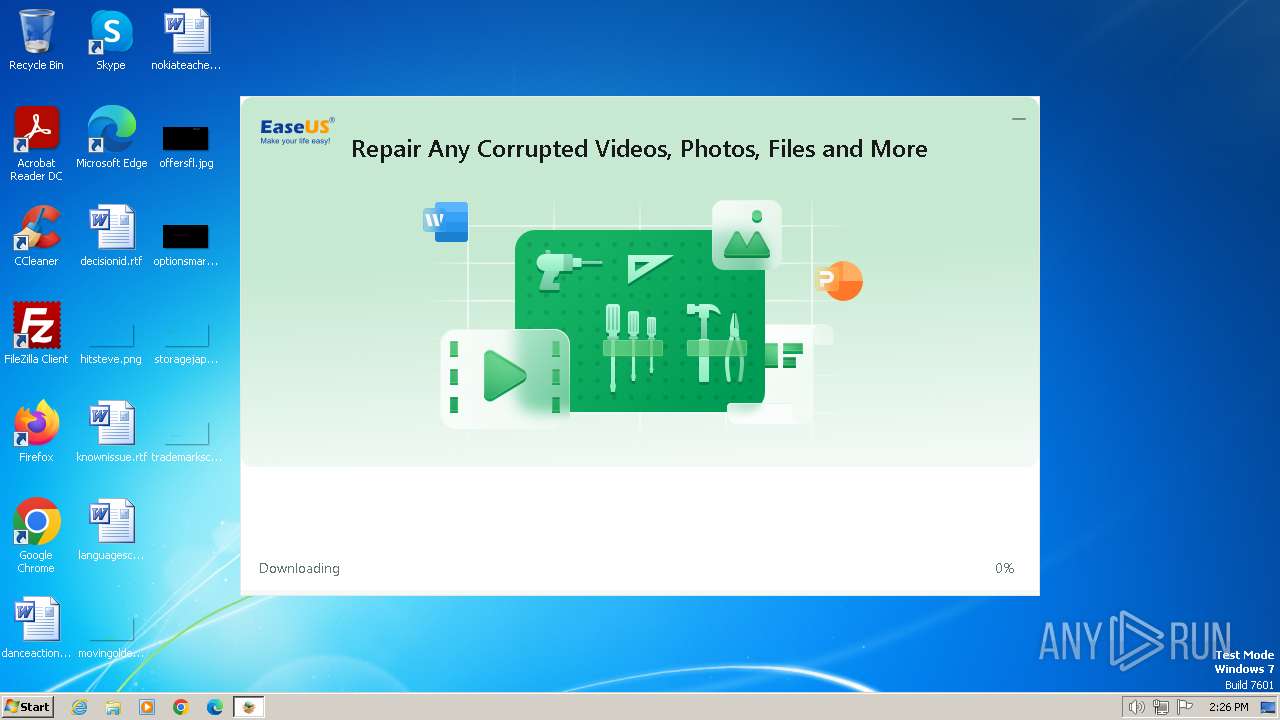This screenshot has width=1280, height=720.
Task: Launch FileZilla Client shortcut
Action: pos(36,334)
